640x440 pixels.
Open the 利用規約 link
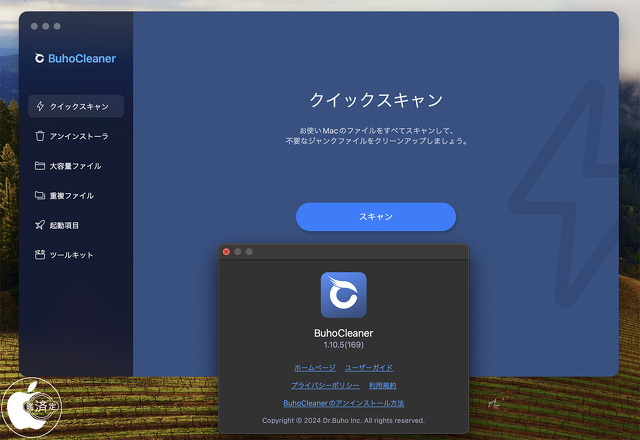pos(382,385)
